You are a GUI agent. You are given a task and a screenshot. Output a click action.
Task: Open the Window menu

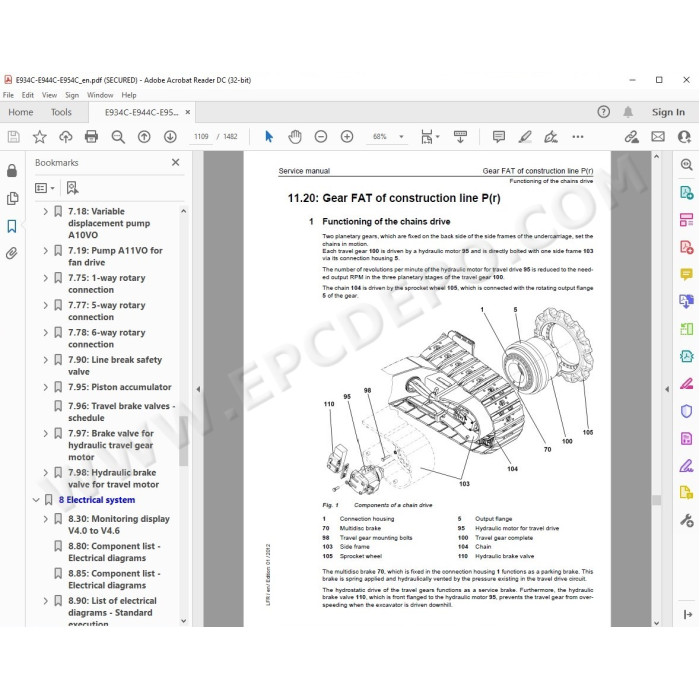tap(100, 95)
